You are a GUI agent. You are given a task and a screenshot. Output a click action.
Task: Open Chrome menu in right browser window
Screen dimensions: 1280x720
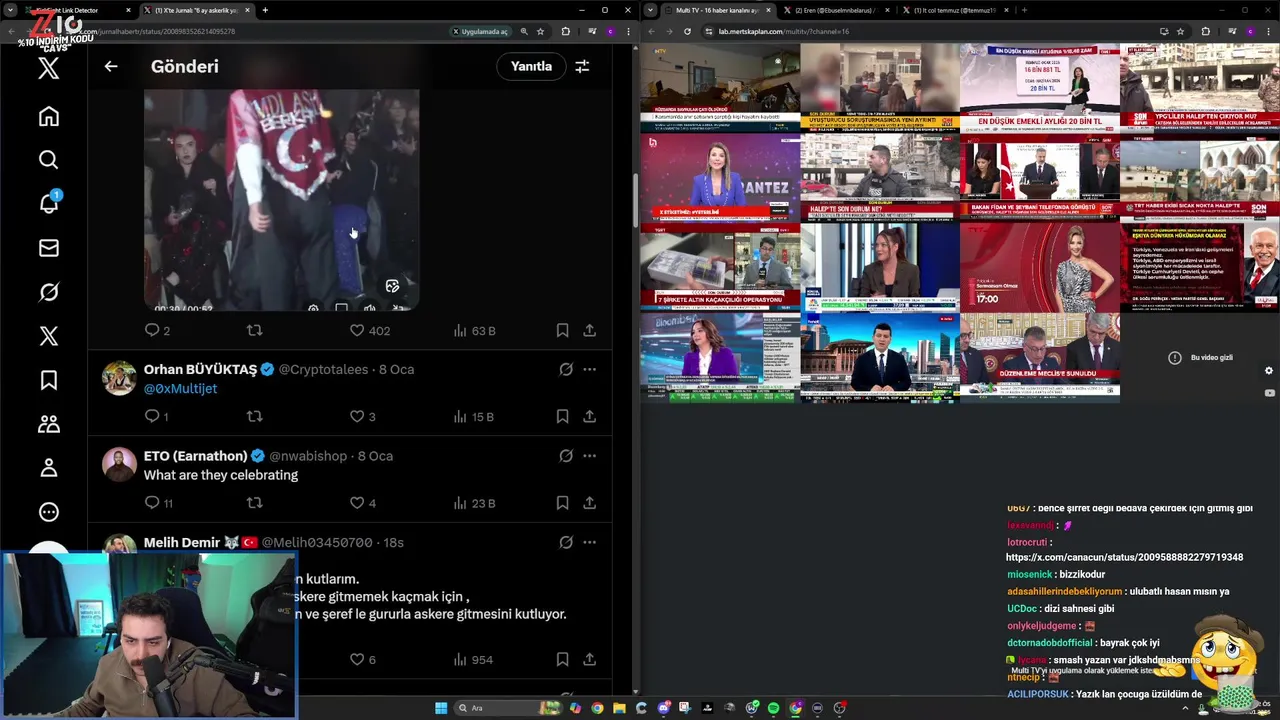(1269, 31)
